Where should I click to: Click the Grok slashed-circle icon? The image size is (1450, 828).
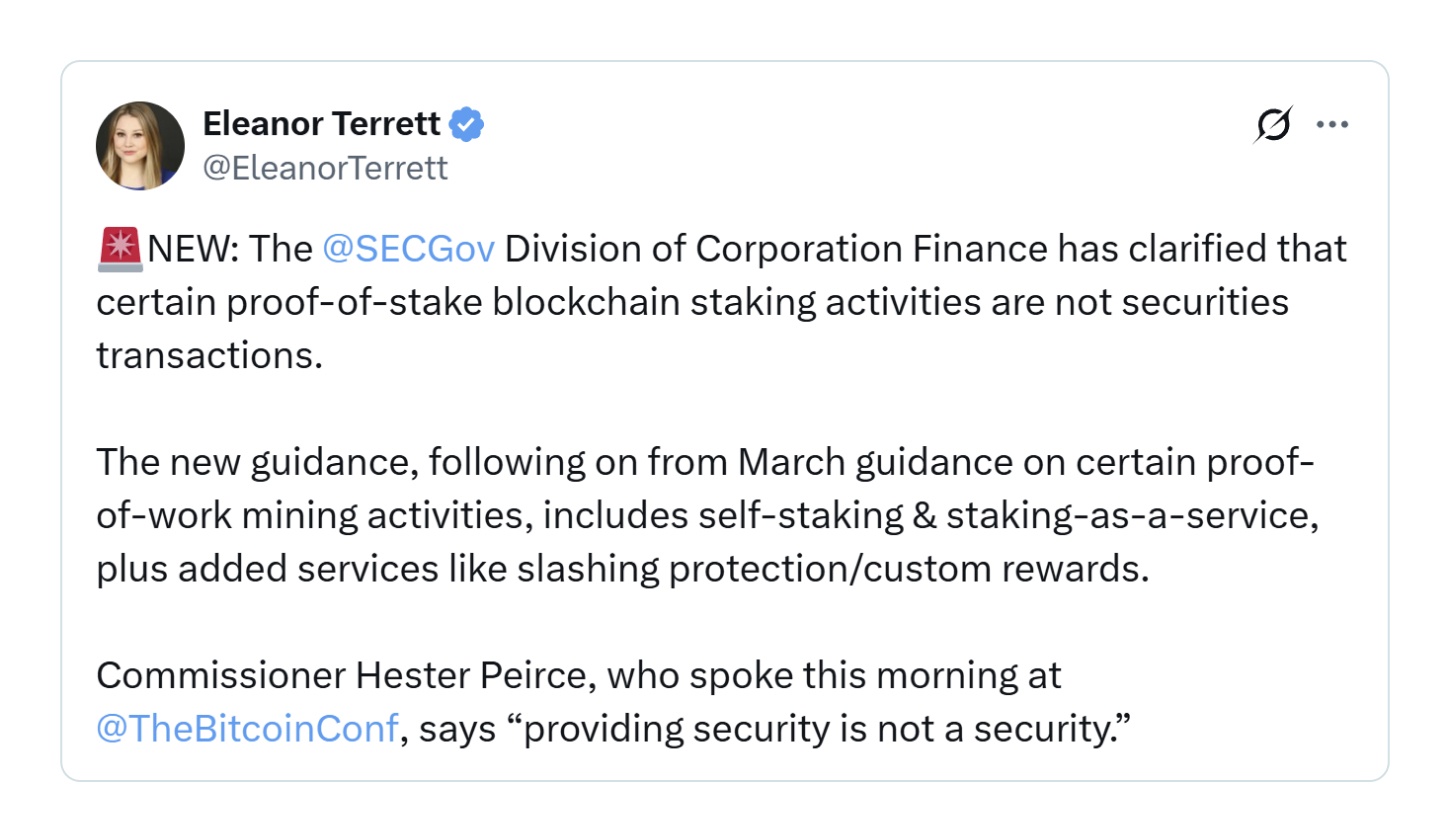pyautogui.click(x=1272, y=125)
